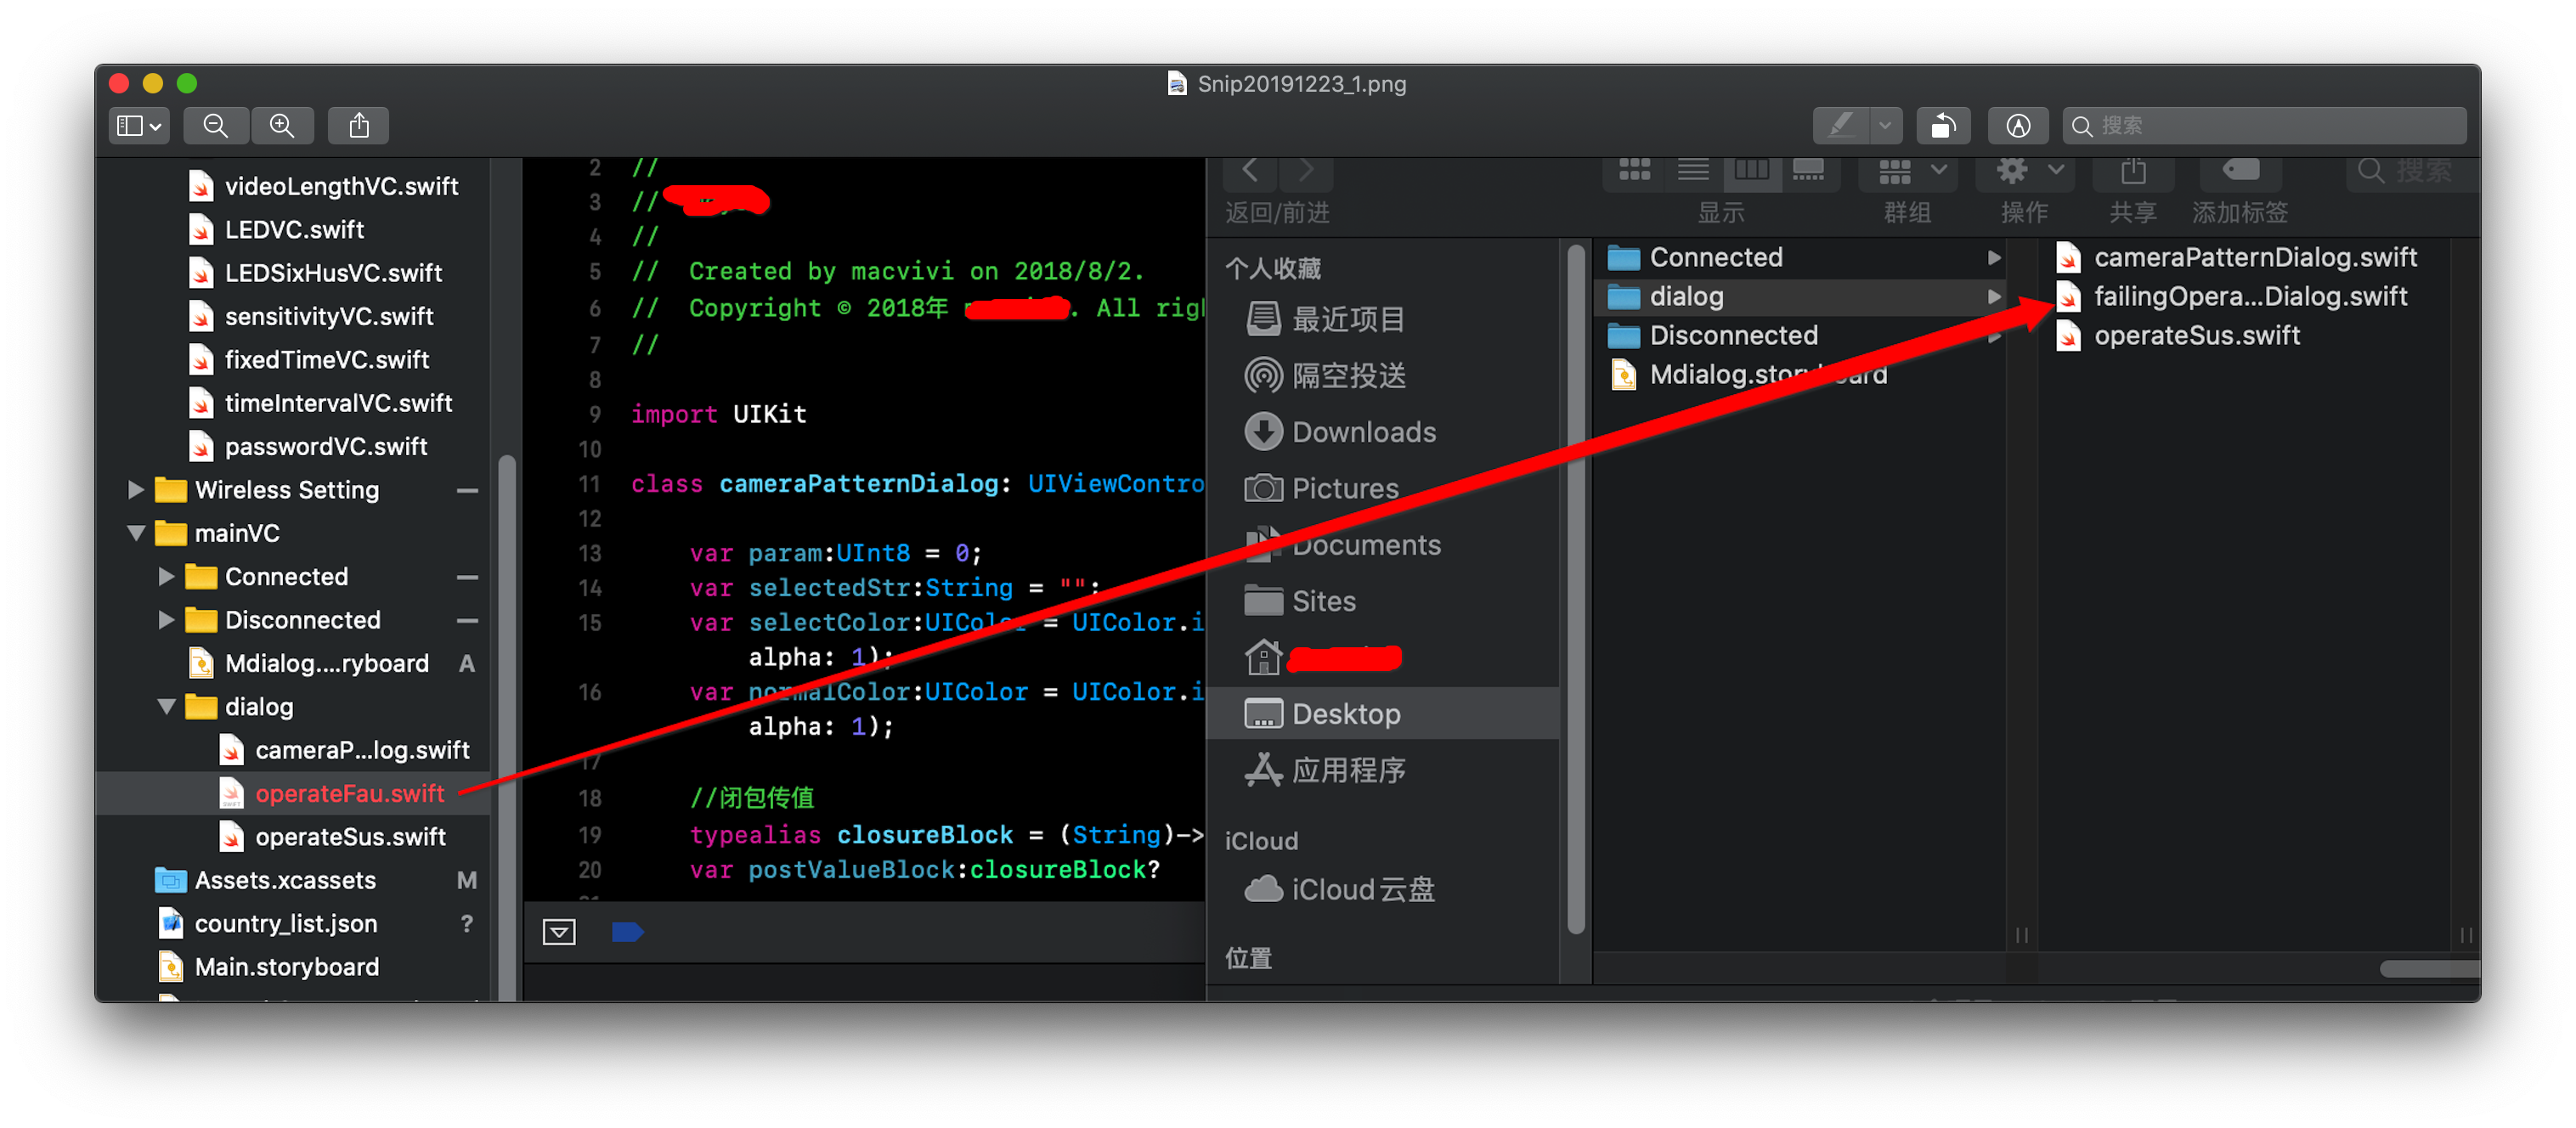
Task: Collapse the dialog folder in navigator
Action: click(166, 707)
